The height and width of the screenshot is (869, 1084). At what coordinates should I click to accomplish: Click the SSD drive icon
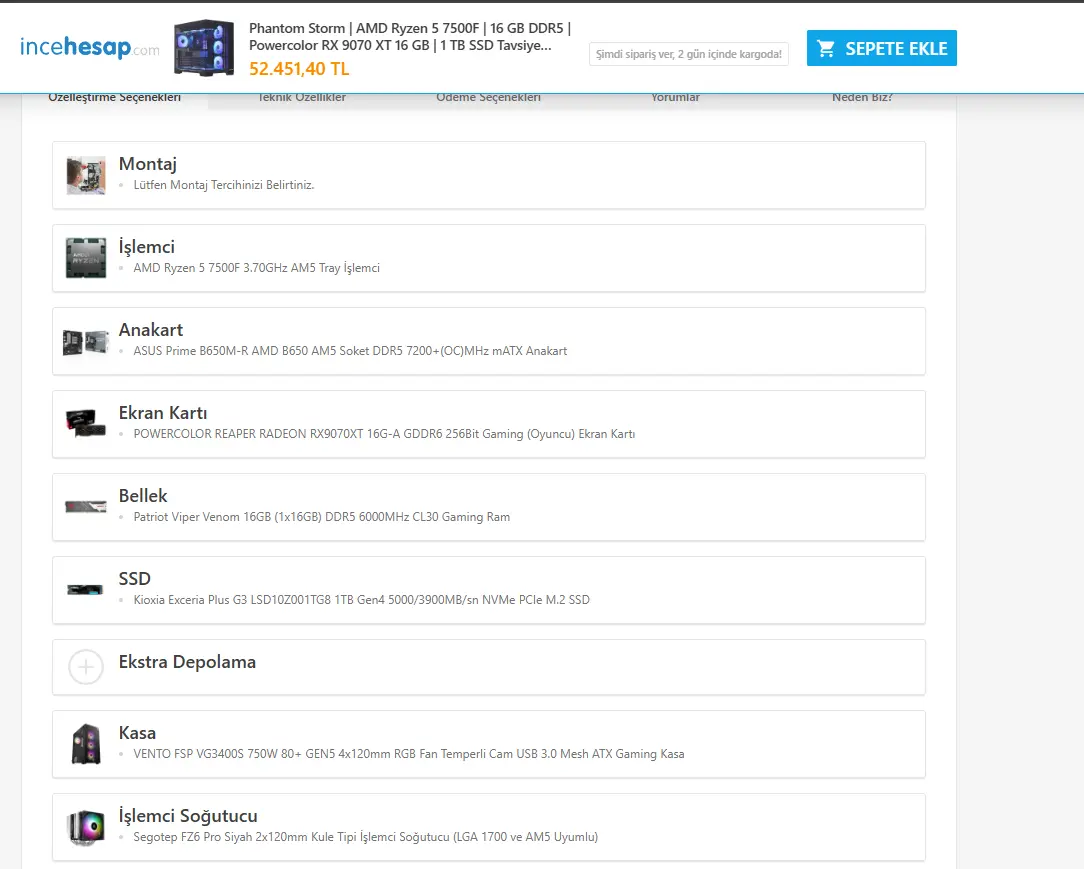tap(85, 590)
